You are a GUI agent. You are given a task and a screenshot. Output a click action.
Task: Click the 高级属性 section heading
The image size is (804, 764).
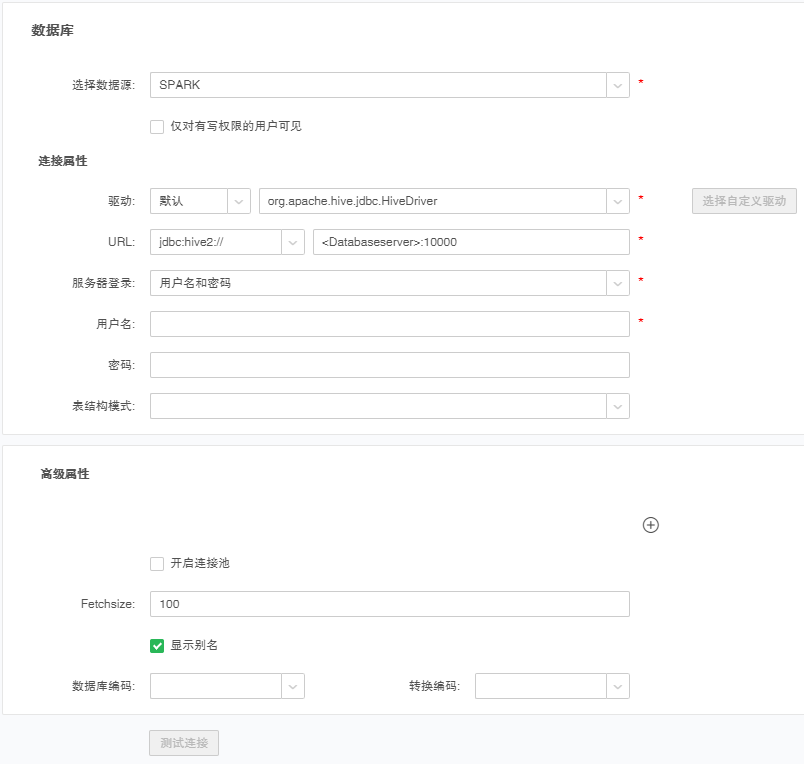[x=65, y=474]
